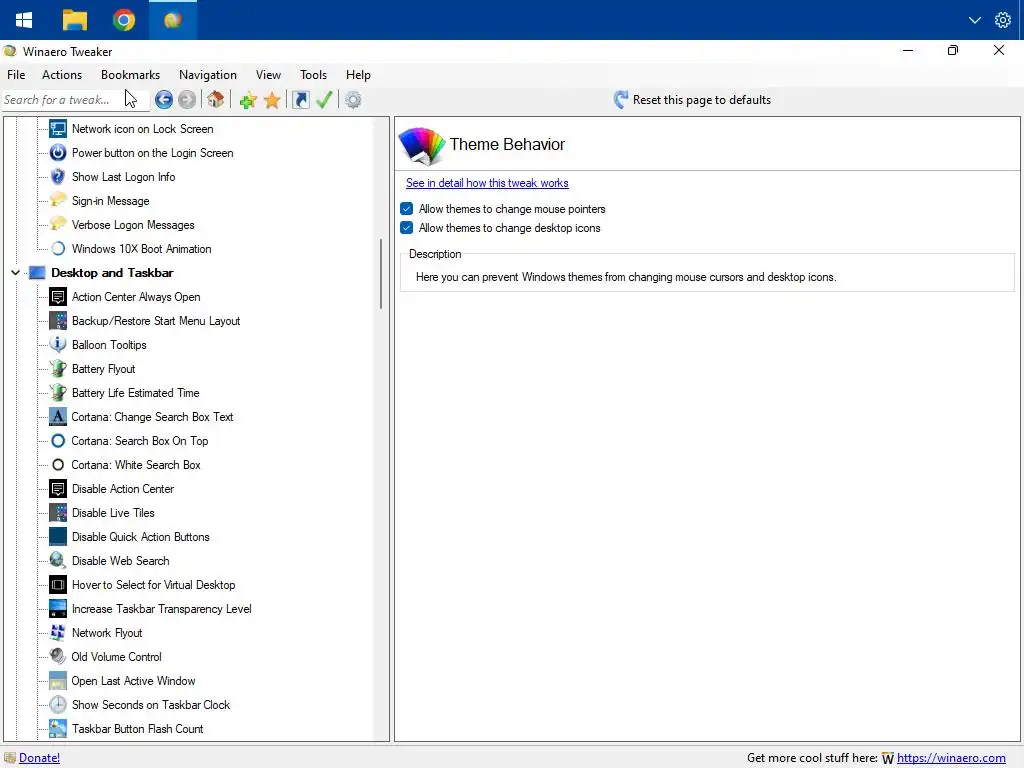1024x768 pixels.
Task: Select Sign-in Message in the tree
Action: click(x=110, y=201)
